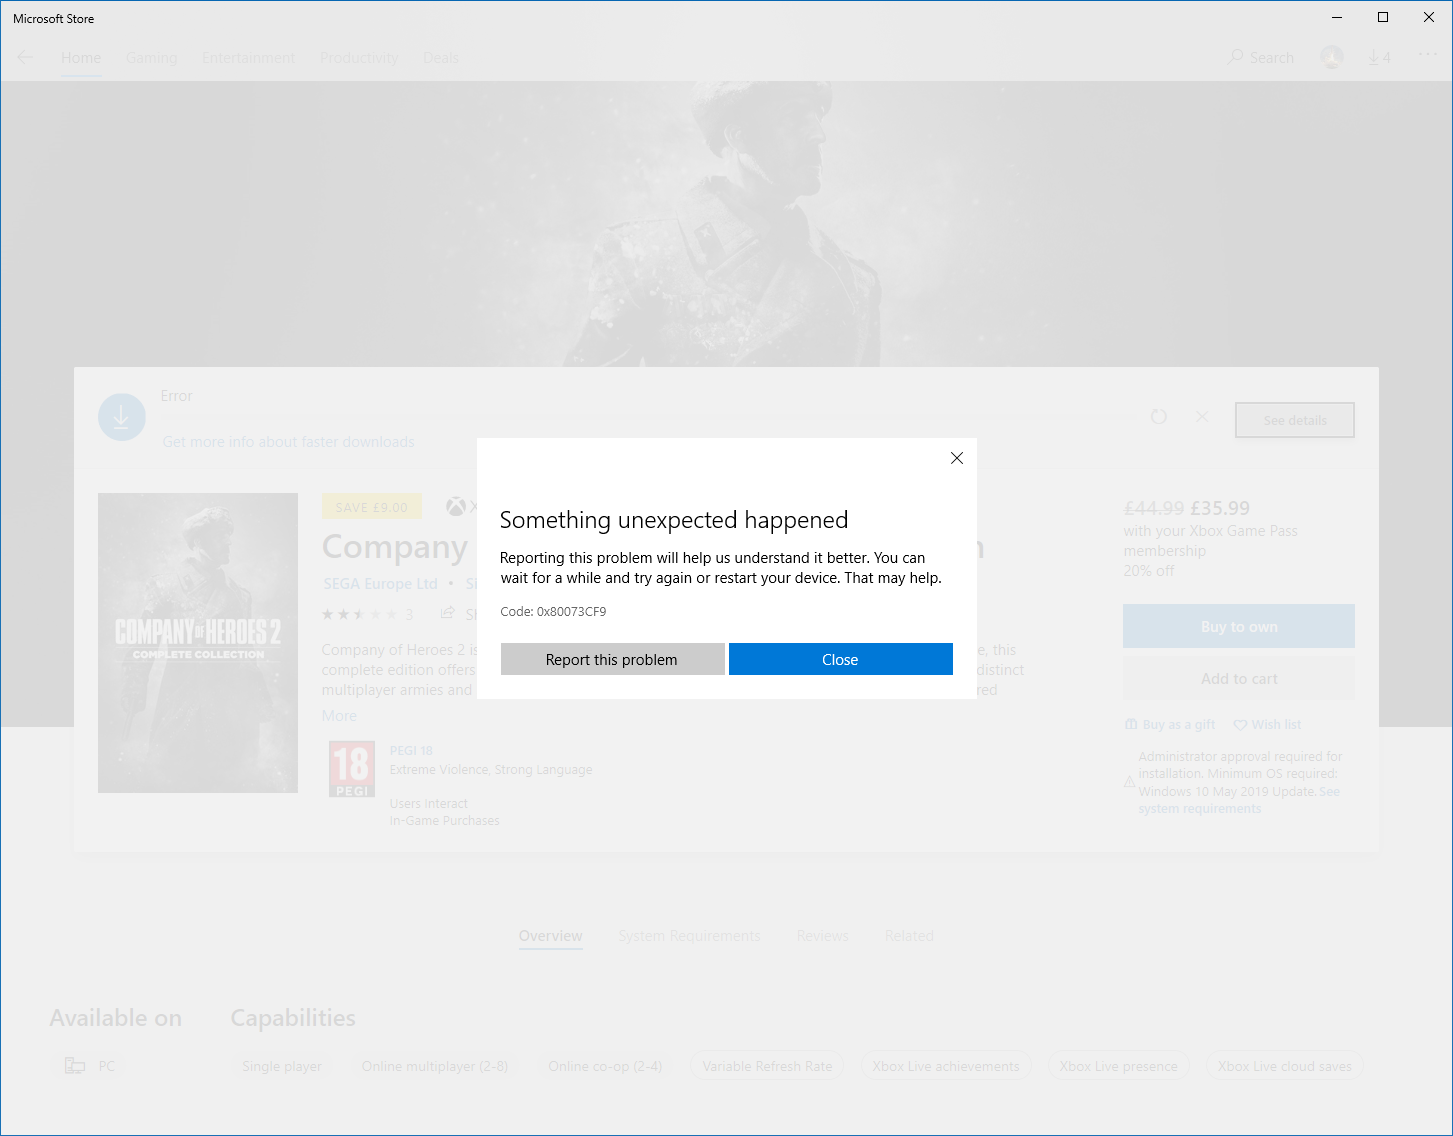Open the See more (…) menu

point(1428,57)
